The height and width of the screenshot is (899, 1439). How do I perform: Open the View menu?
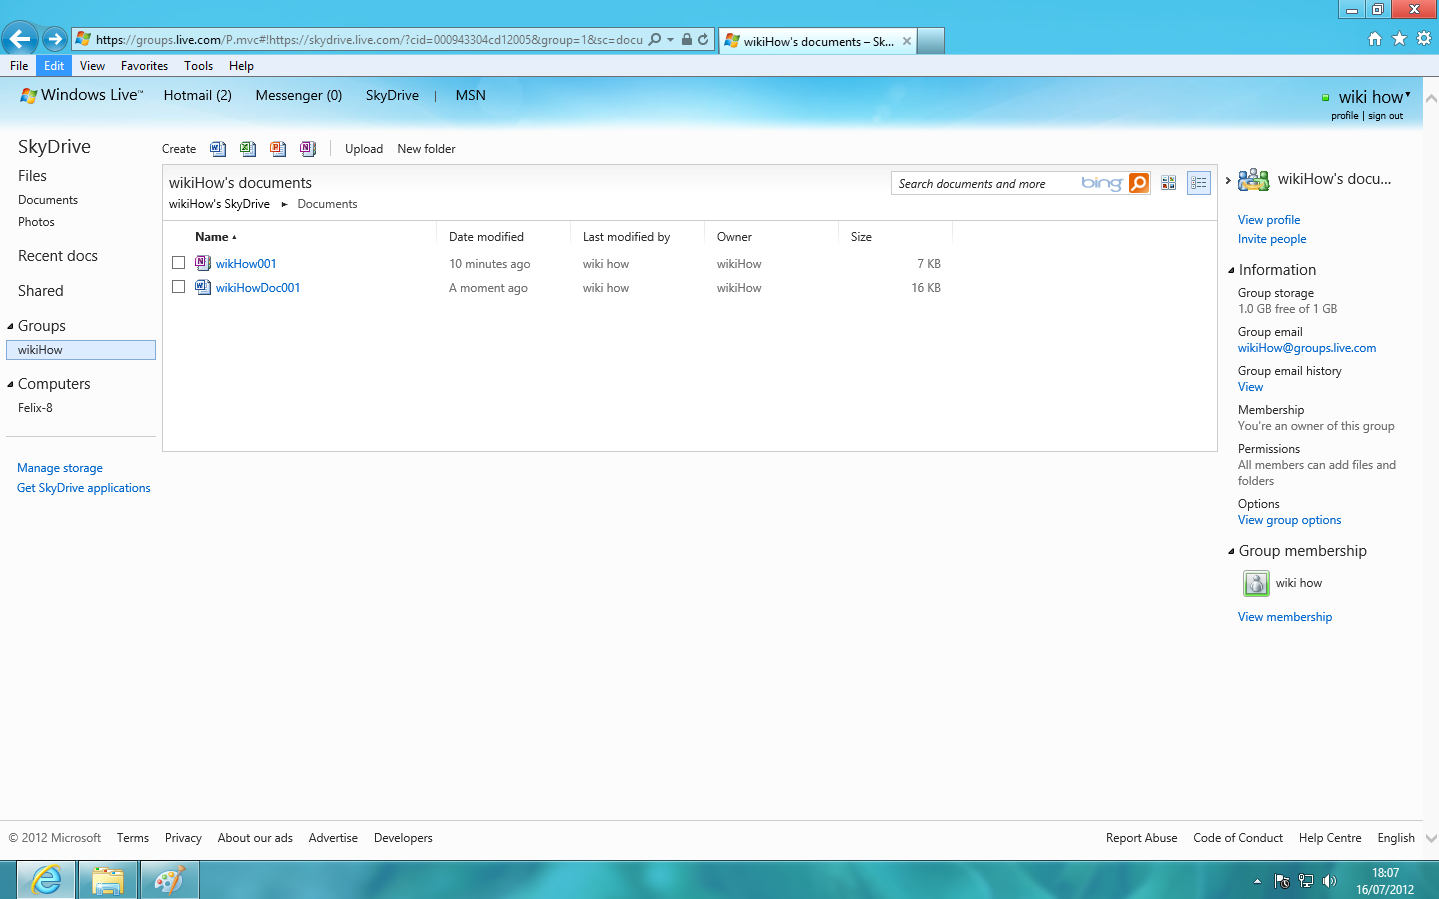[92, 66]
